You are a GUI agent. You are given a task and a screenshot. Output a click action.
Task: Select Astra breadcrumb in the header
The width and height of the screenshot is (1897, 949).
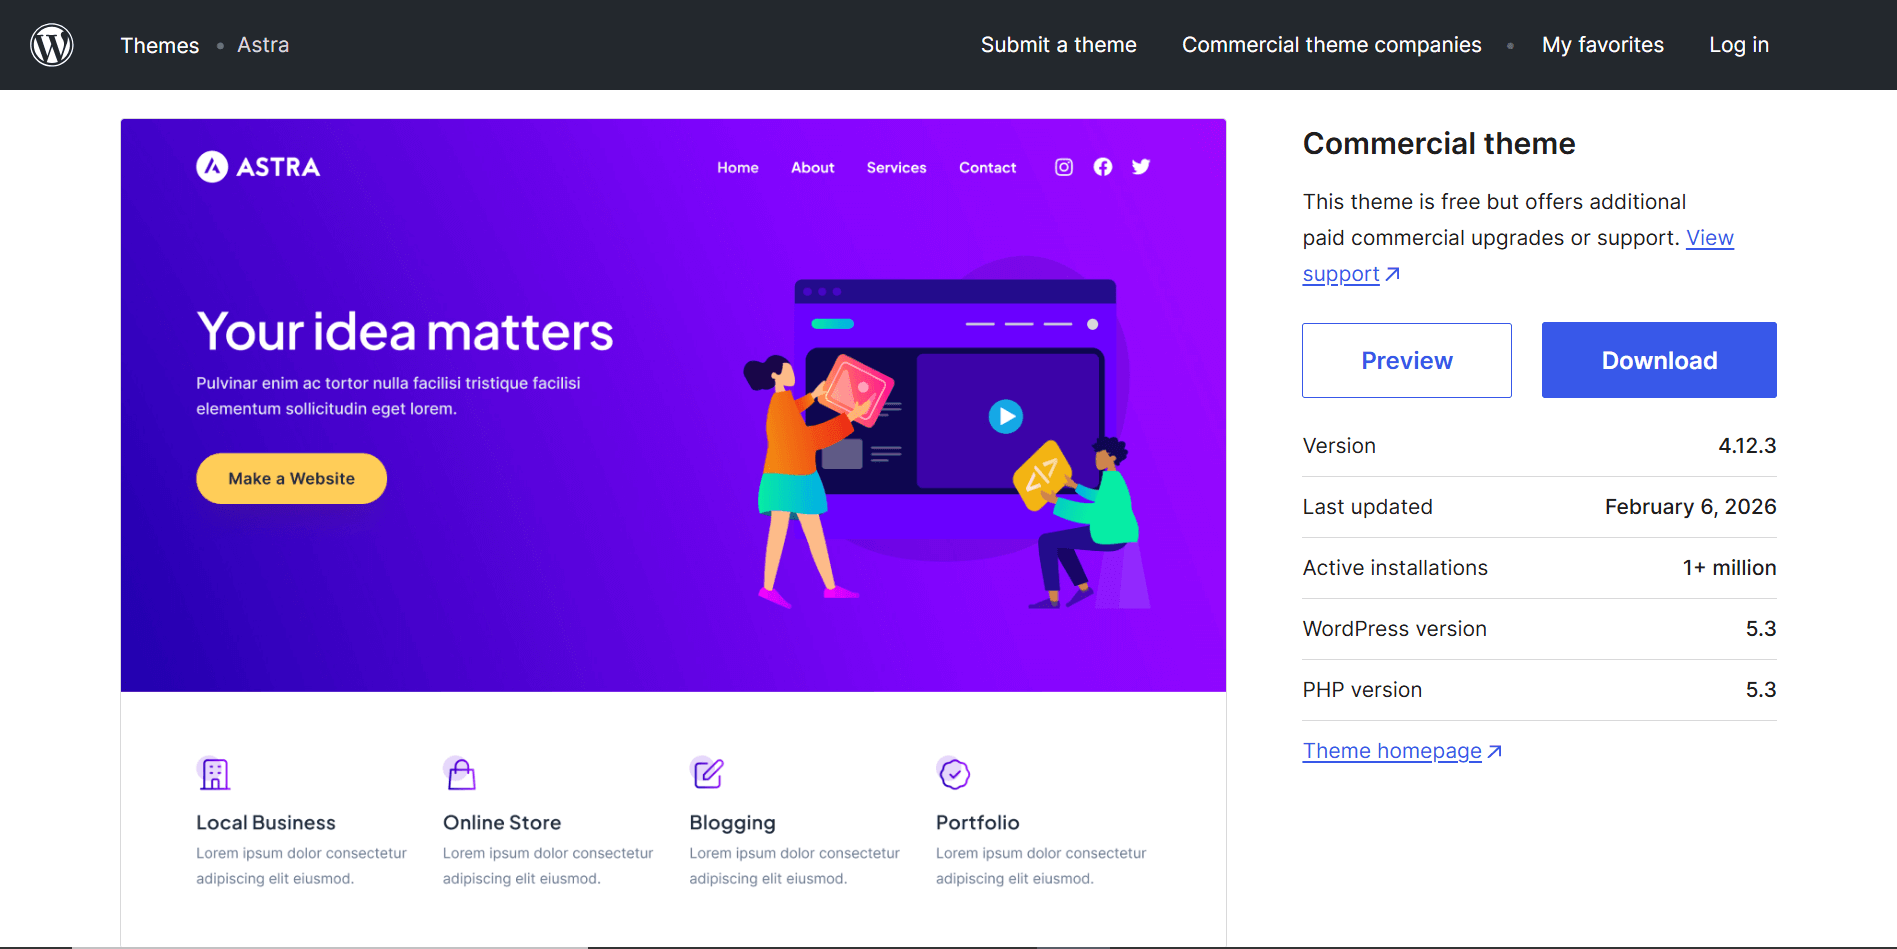coord(263,45)
